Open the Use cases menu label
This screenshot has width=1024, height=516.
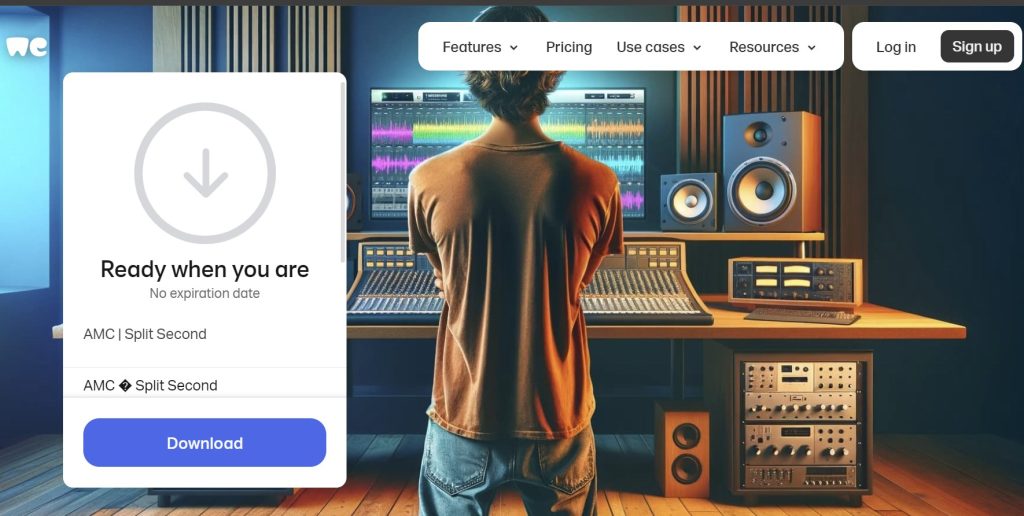click(650, 47)
